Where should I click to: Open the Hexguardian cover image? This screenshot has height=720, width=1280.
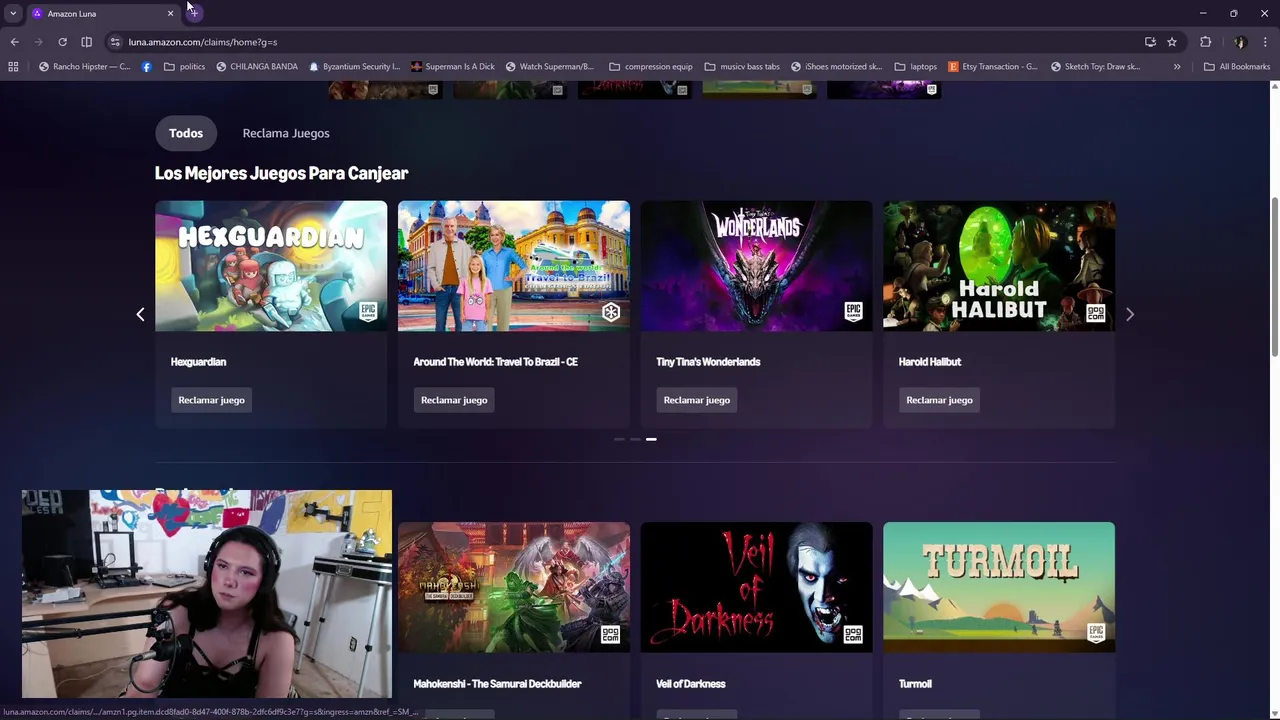(x=271, y=266)
